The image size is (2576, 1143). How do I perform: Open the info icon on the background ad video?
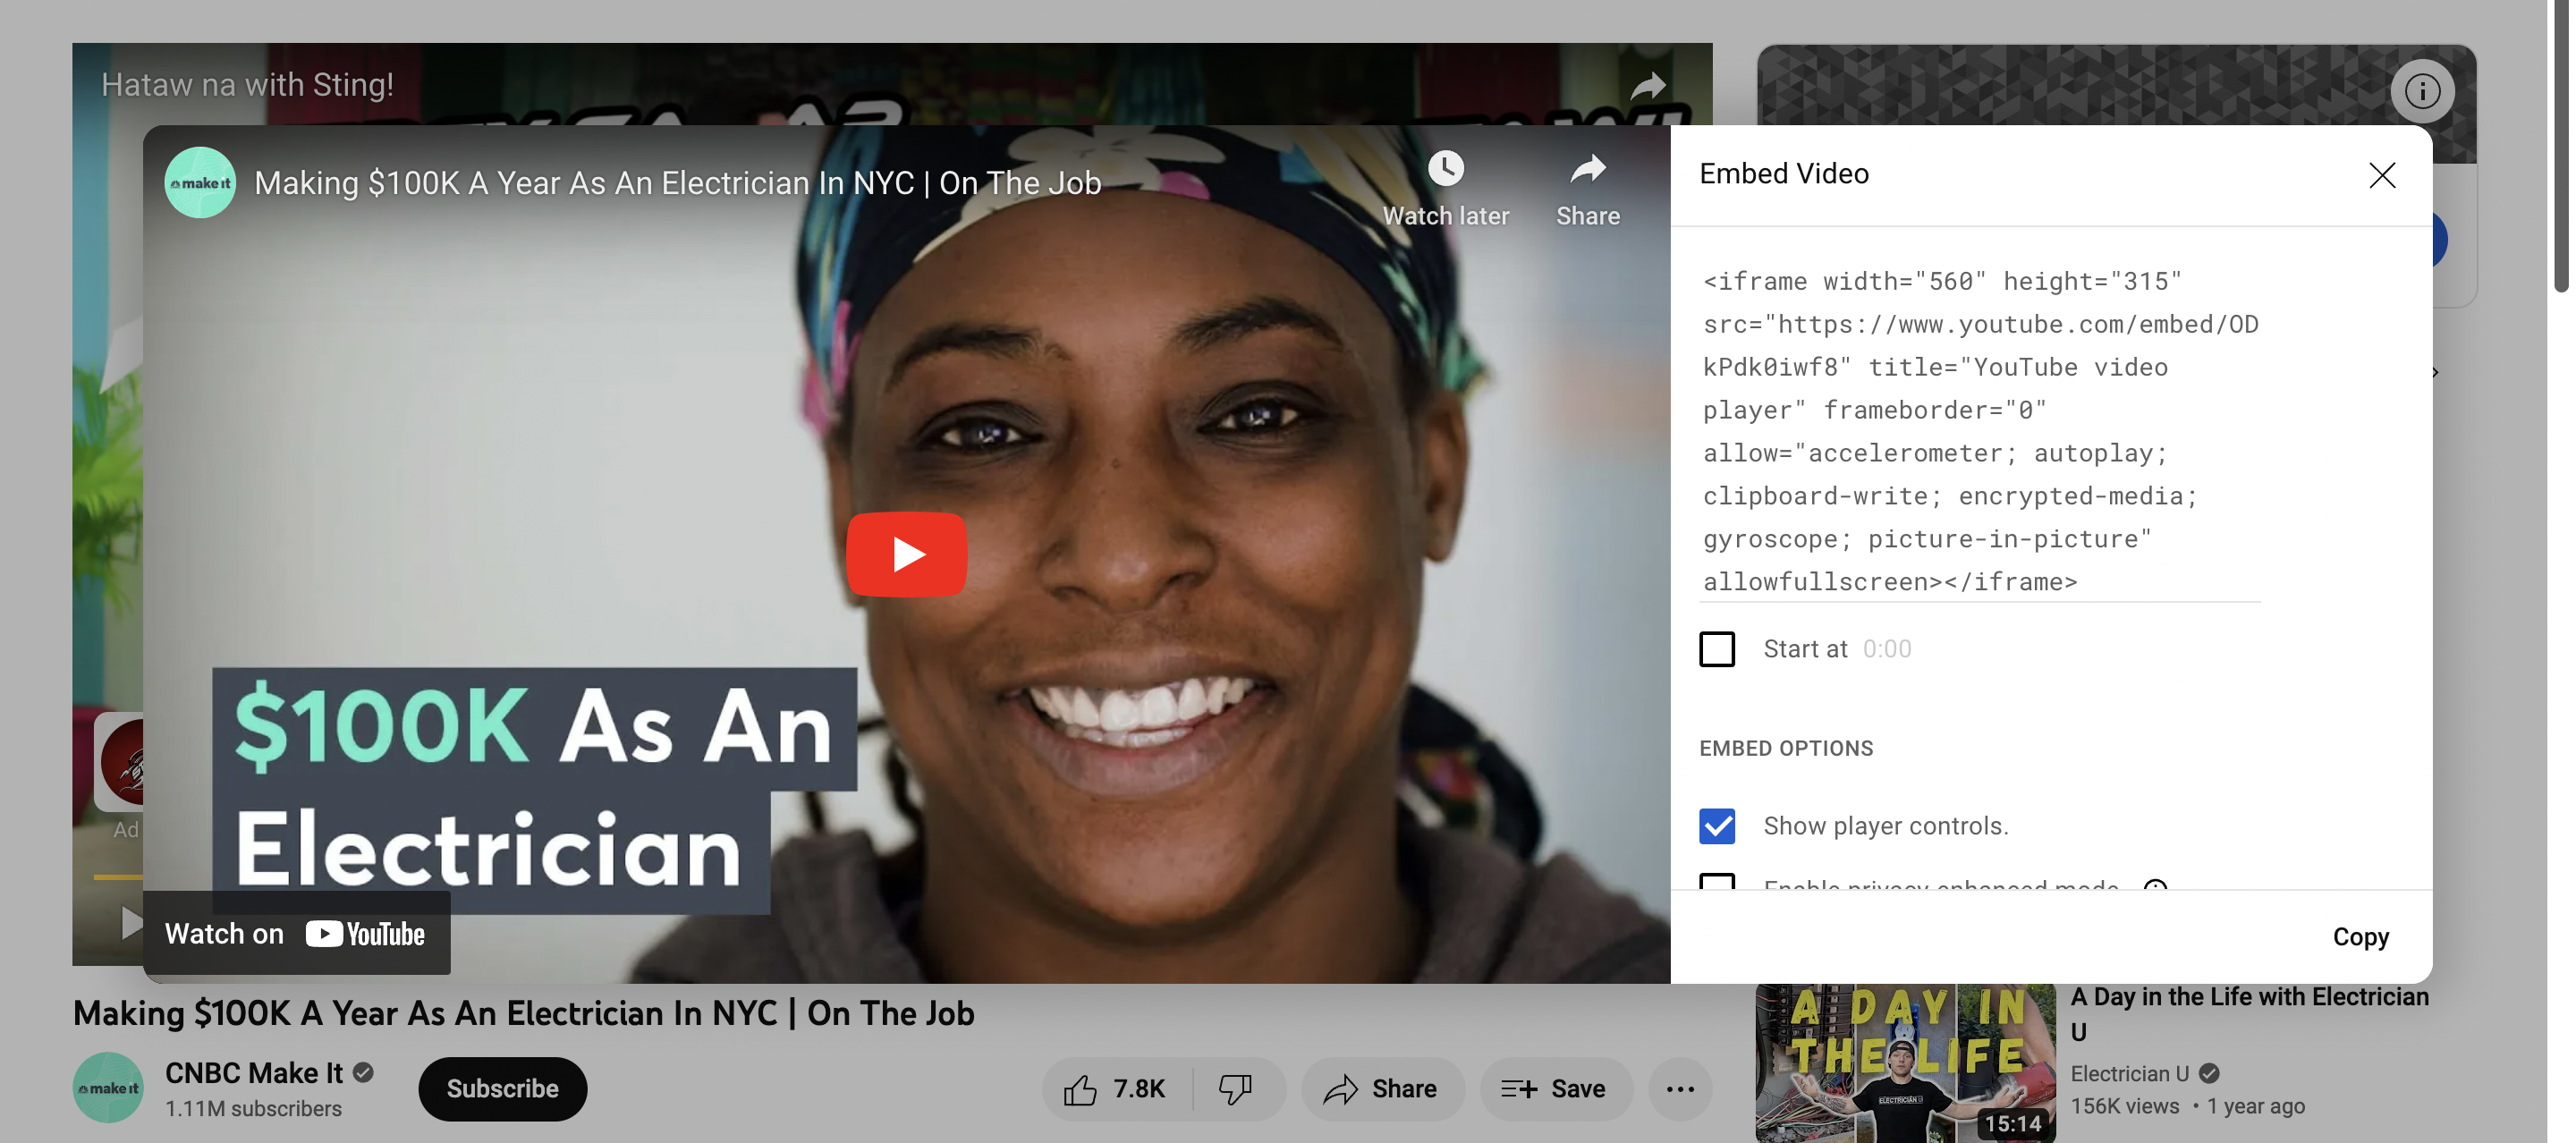coord(2421,91)
